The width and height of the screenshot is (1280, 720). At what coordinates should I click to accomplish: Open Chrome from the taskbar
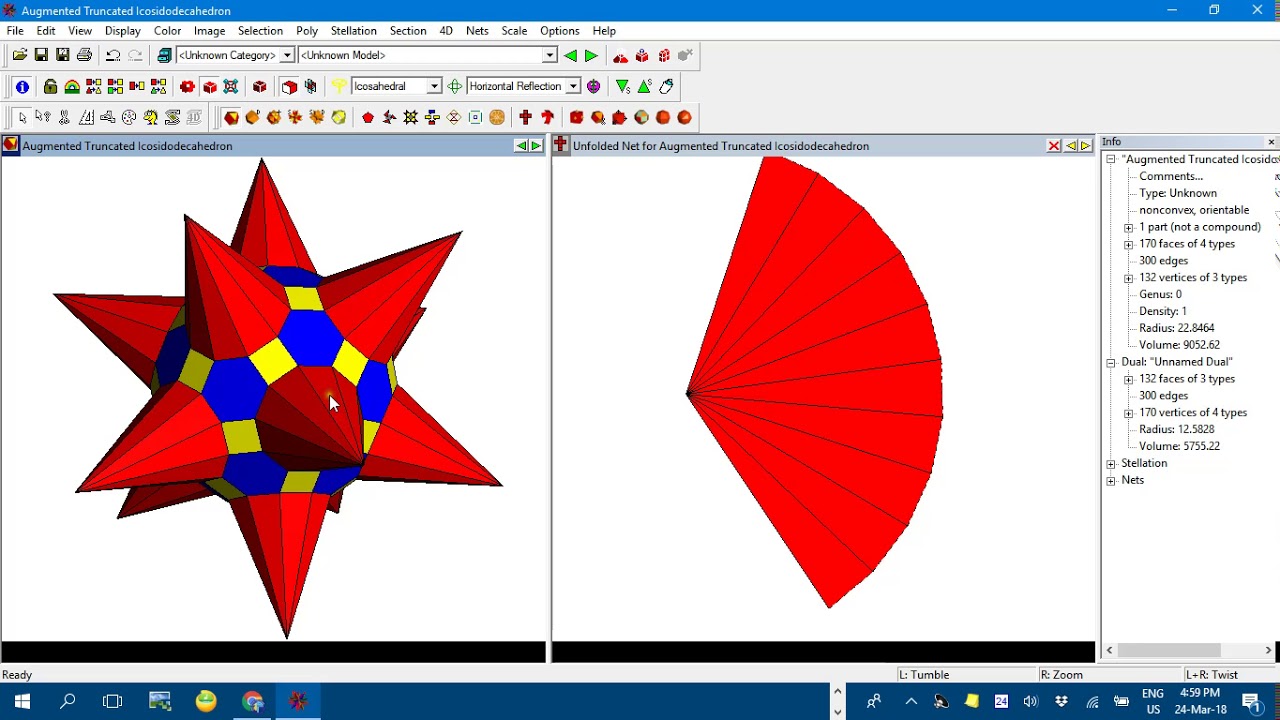click(252, 701)
